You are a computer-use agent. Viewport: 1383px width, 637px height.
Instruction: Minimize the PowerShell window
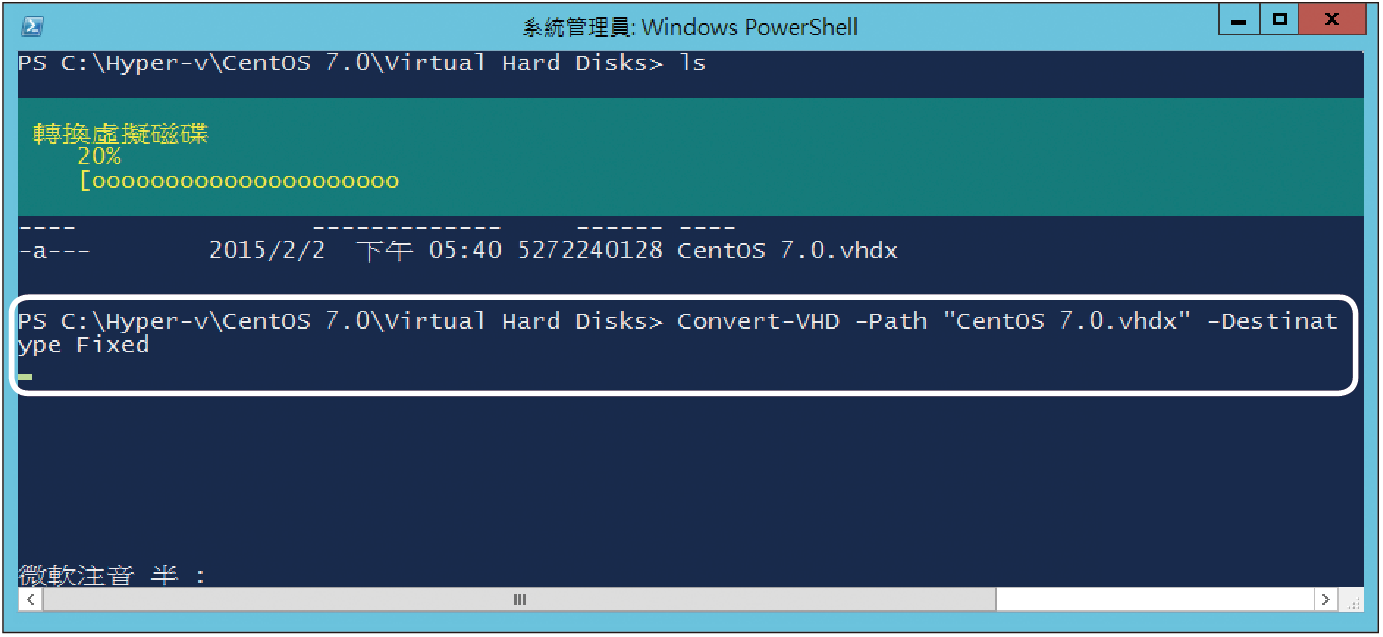1238,20
